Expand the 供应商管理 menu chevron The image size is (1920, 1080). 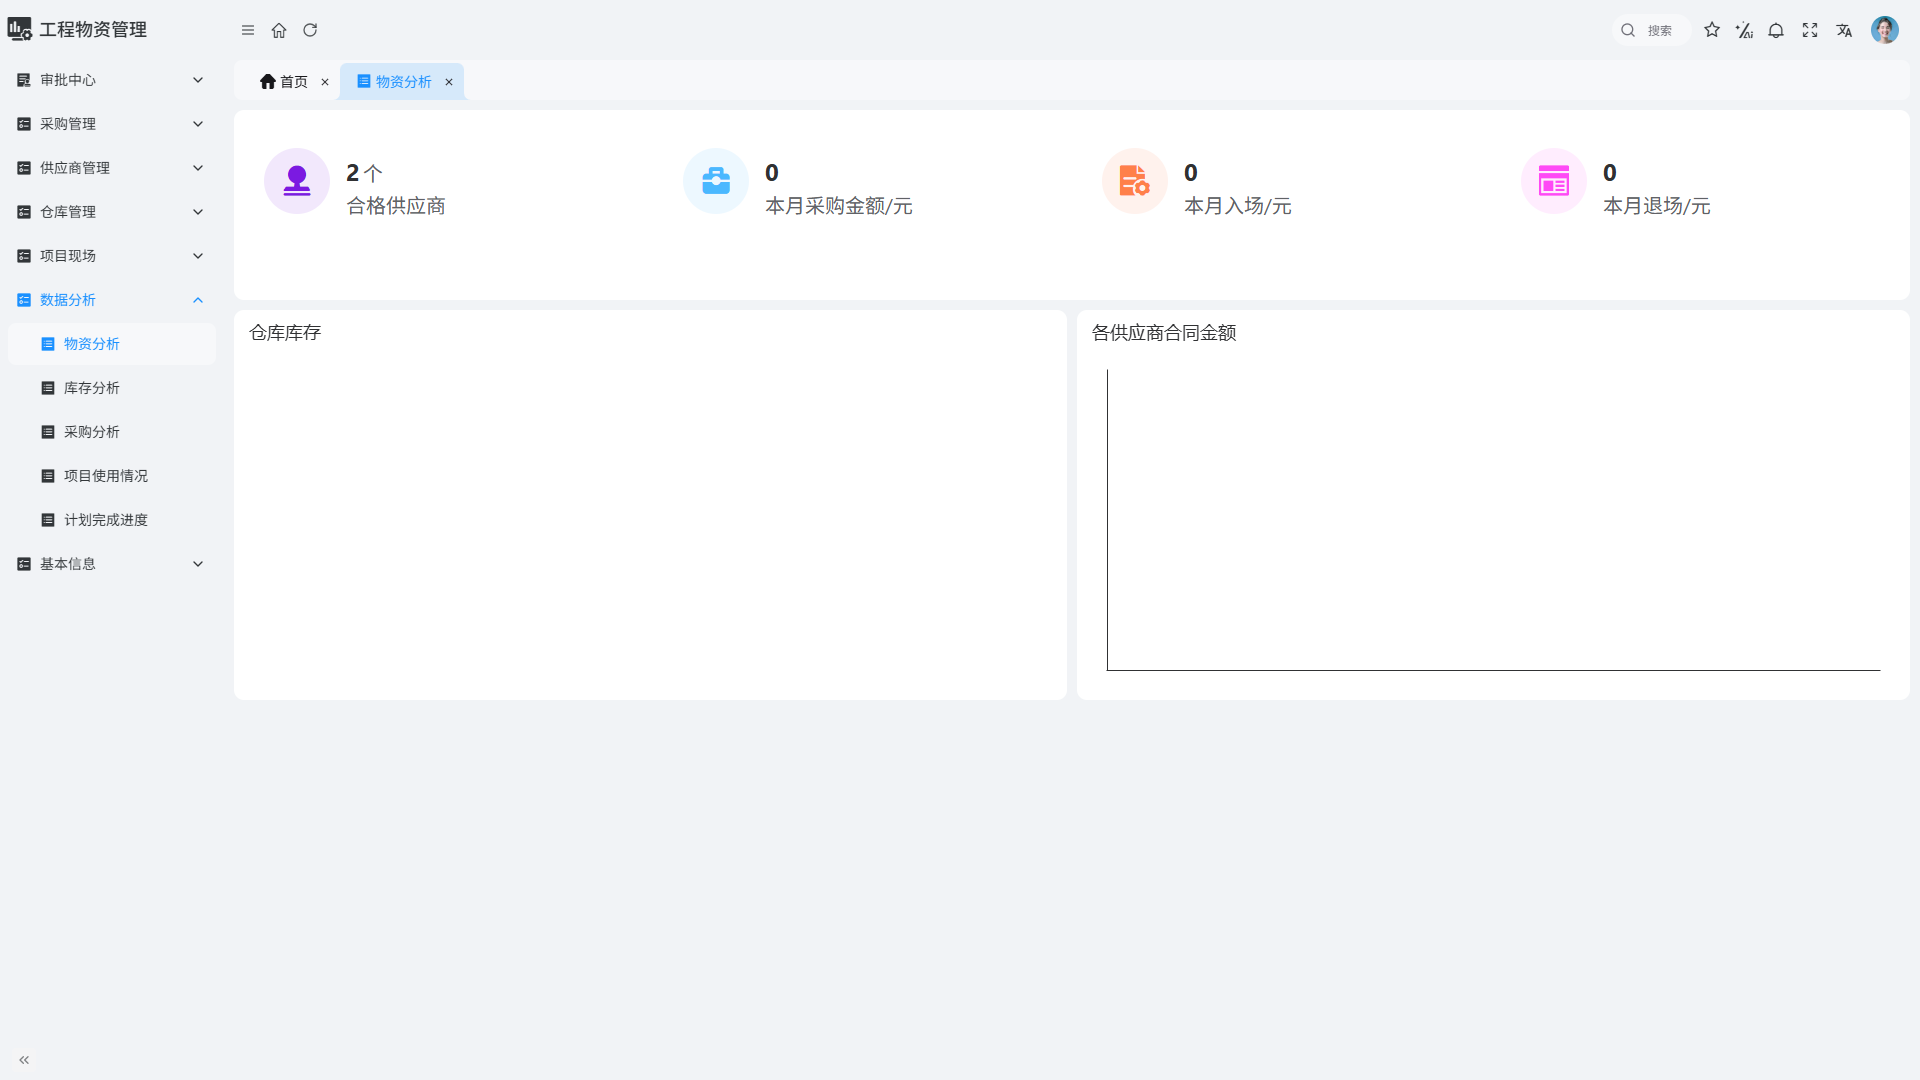coord(198,168)
